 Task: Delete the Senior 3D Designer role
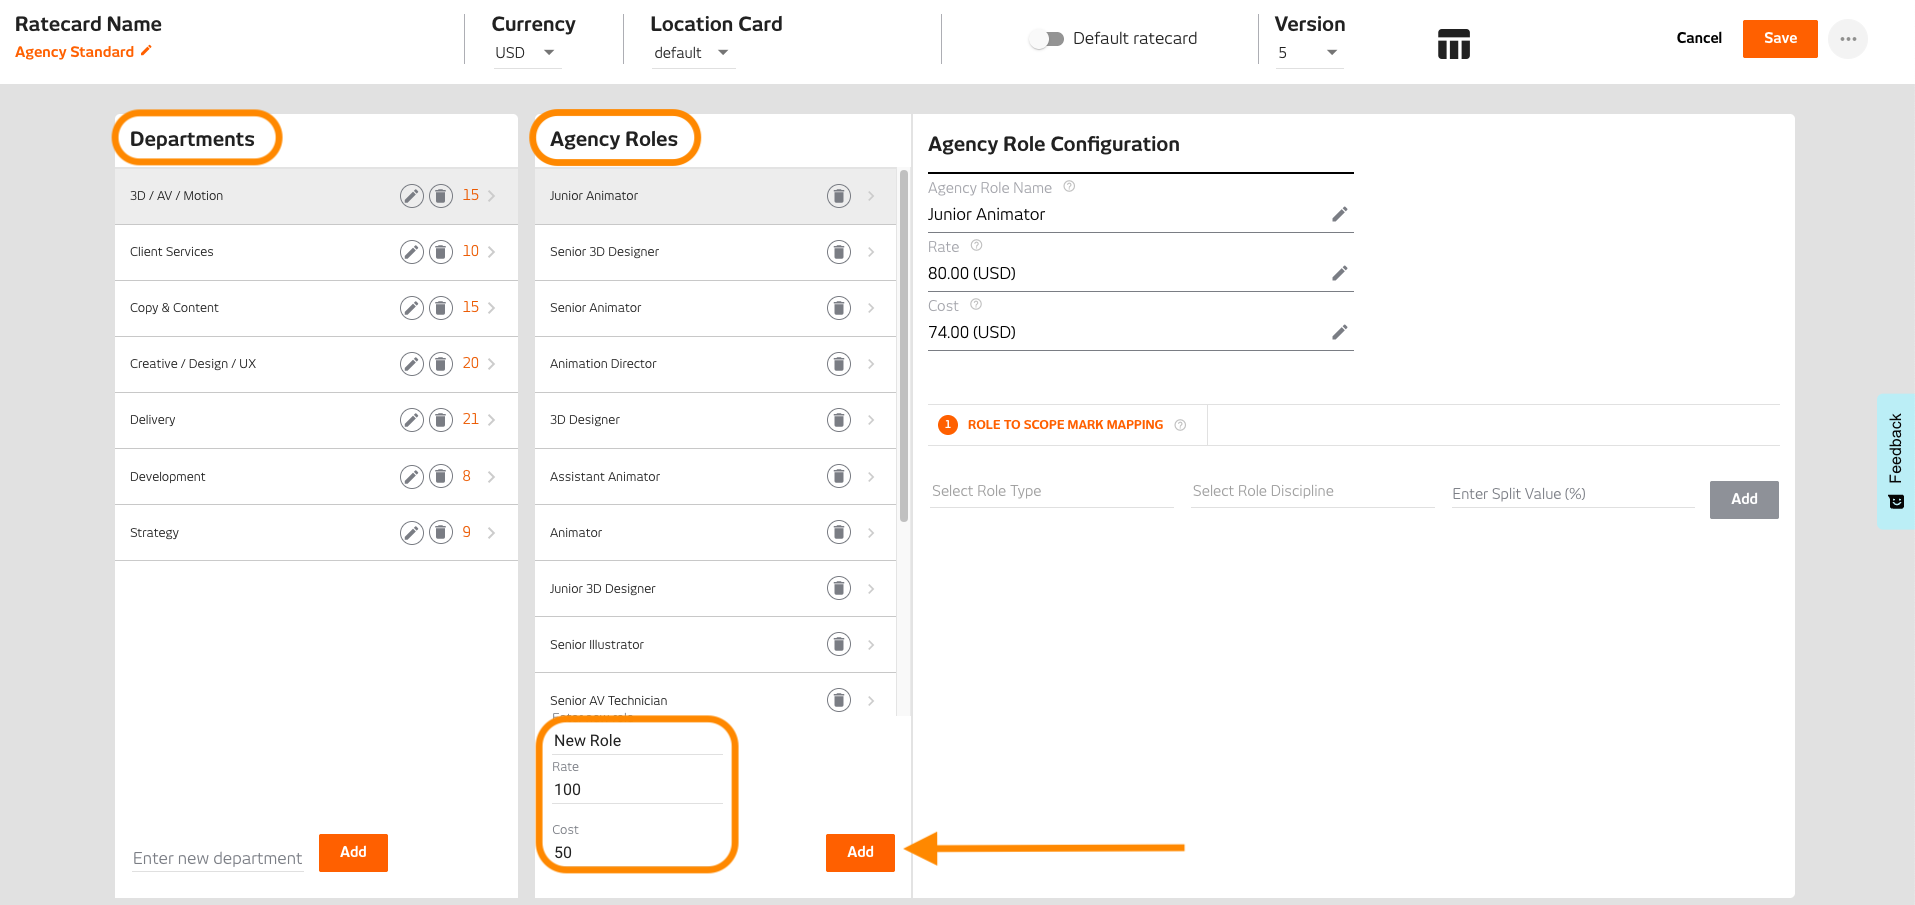(839, 252)
